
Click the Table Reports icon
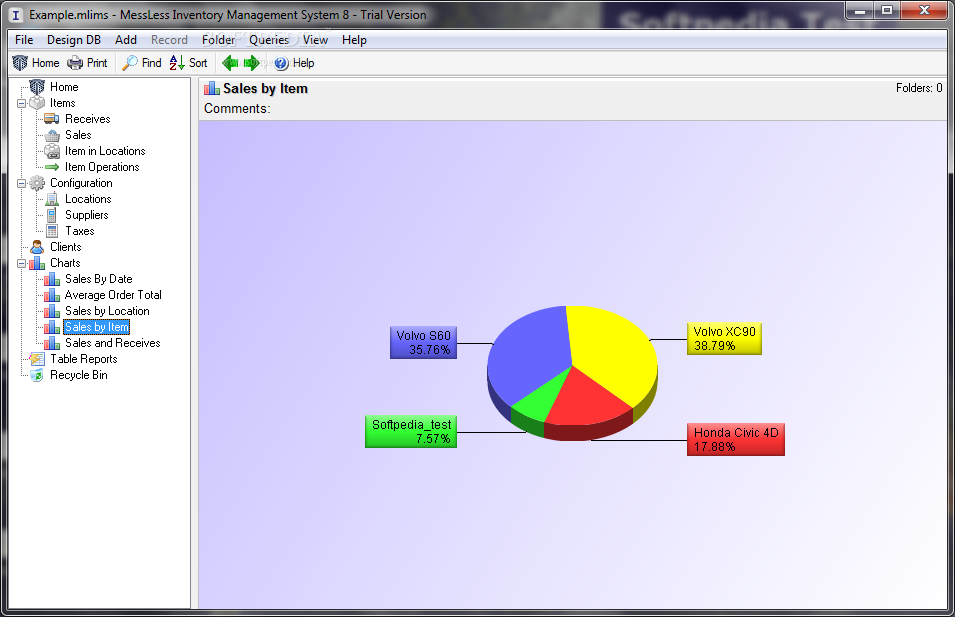pos(37,359)
